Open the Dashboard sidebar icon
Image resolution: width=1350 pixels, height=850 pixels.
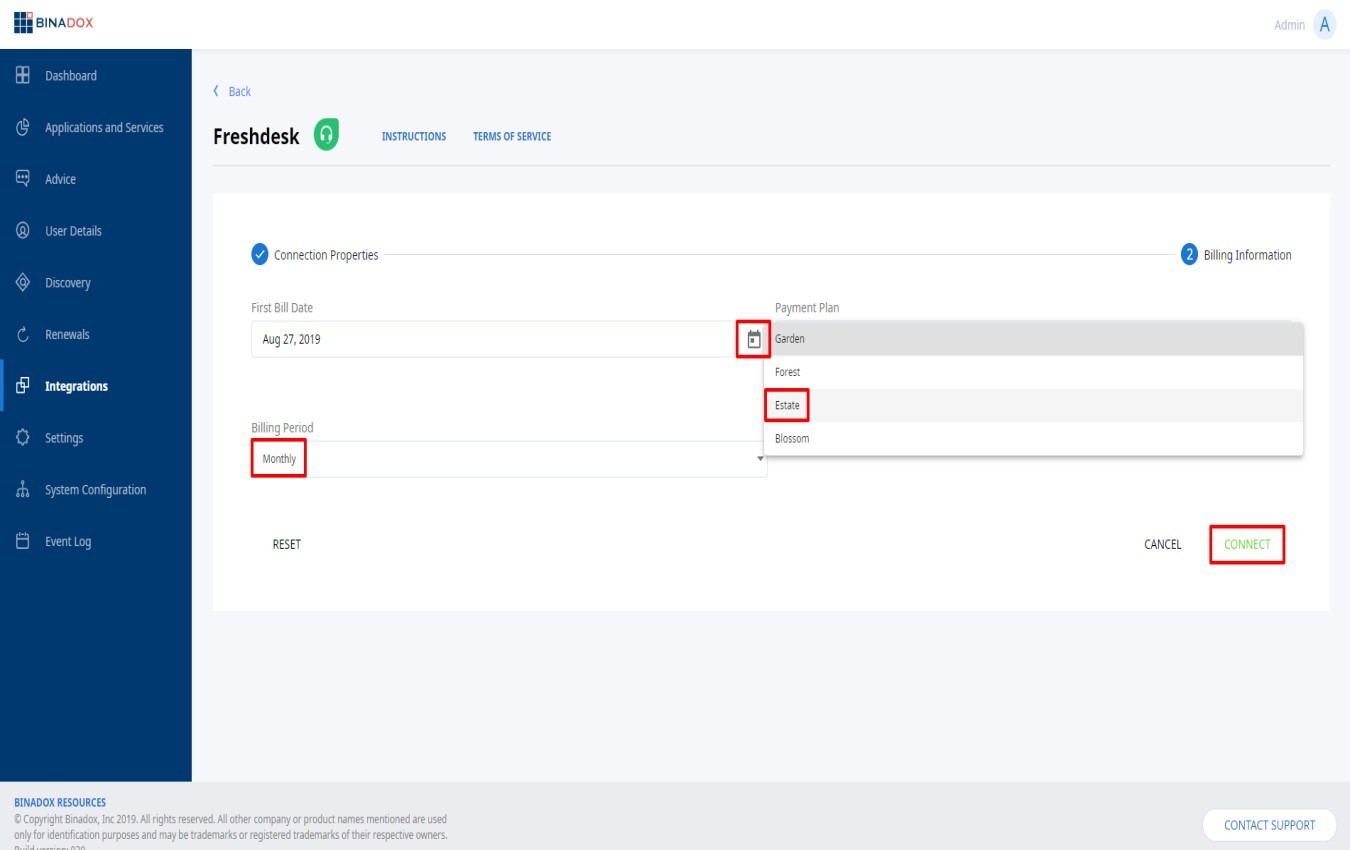(x=22, y=76)
